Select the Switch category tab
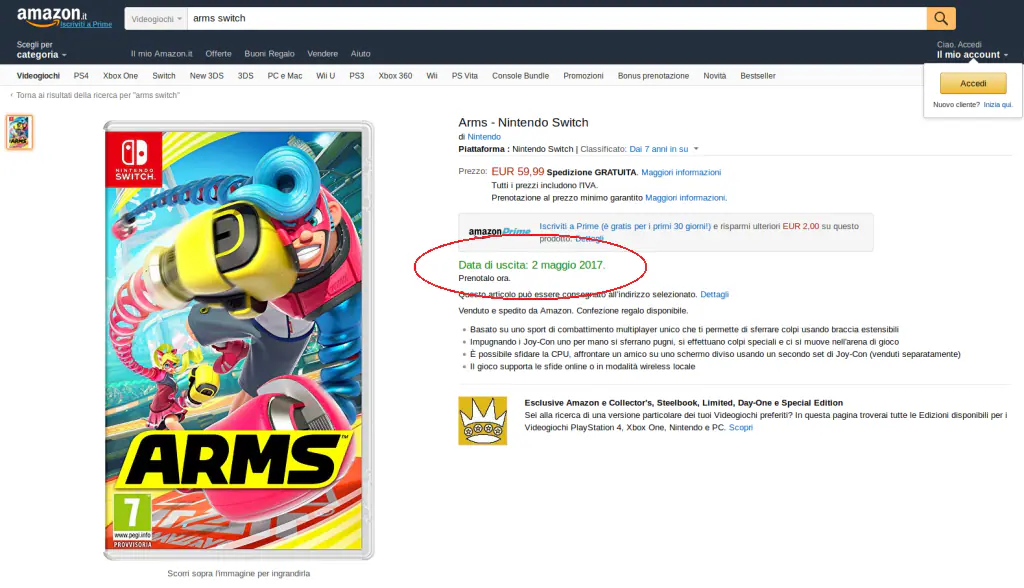The width and height of the screenshot is (1024, 588). point(164,76)
